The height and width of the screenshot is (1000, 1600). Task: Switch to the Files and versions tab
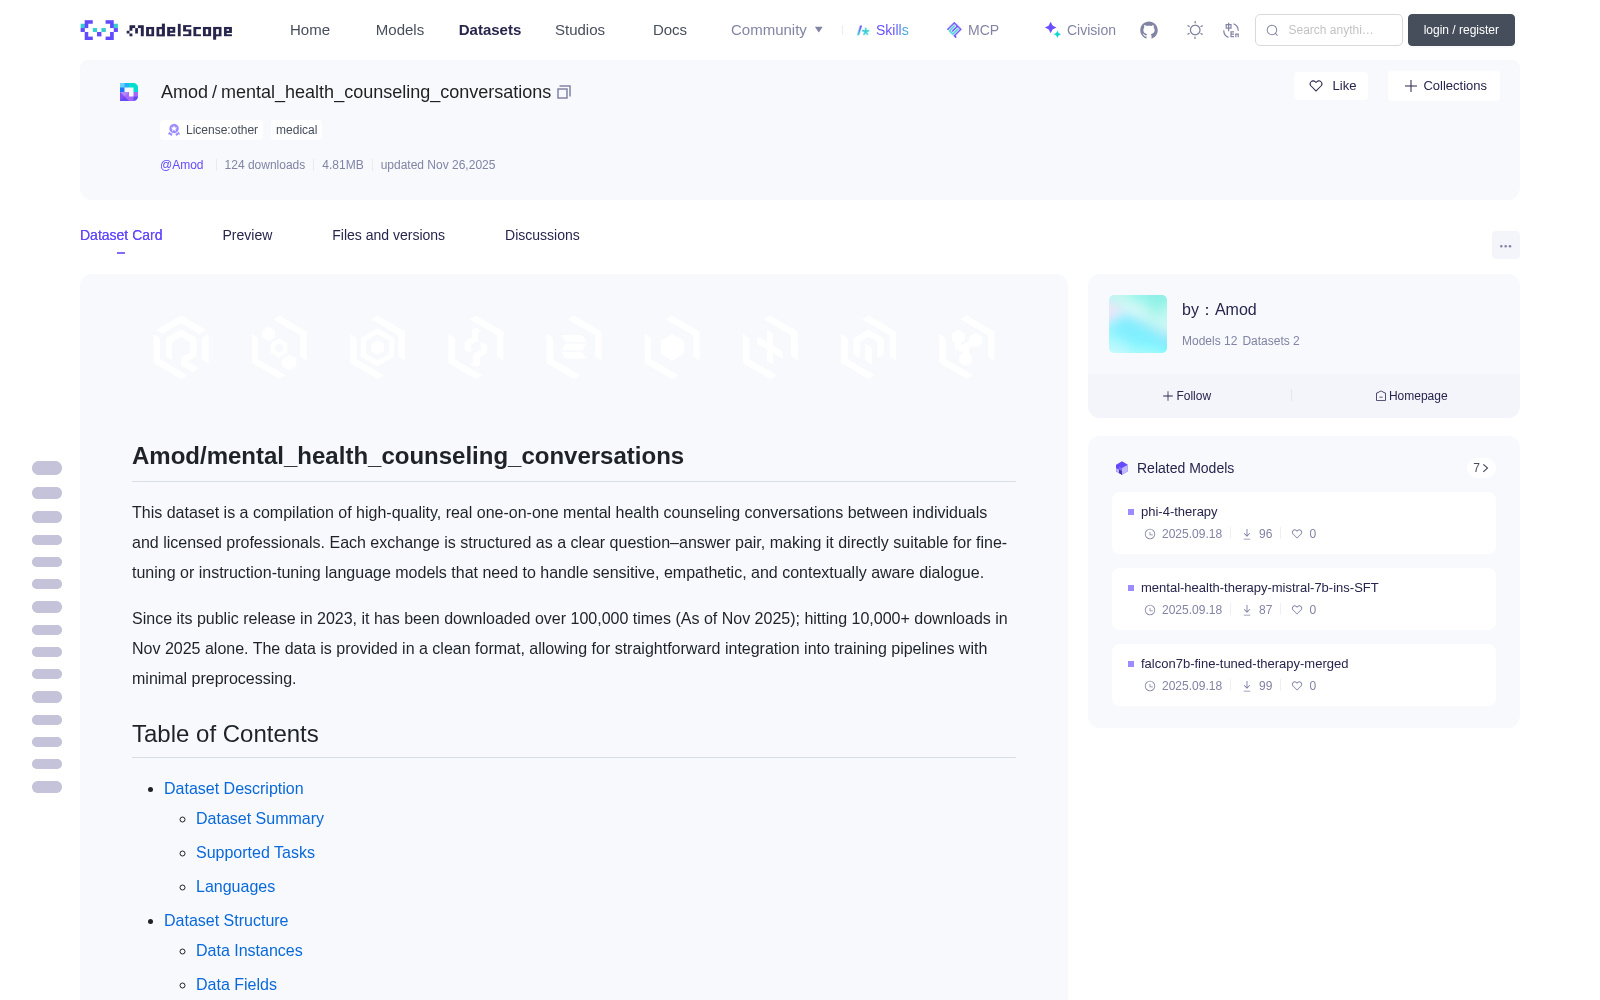[388, 235]
